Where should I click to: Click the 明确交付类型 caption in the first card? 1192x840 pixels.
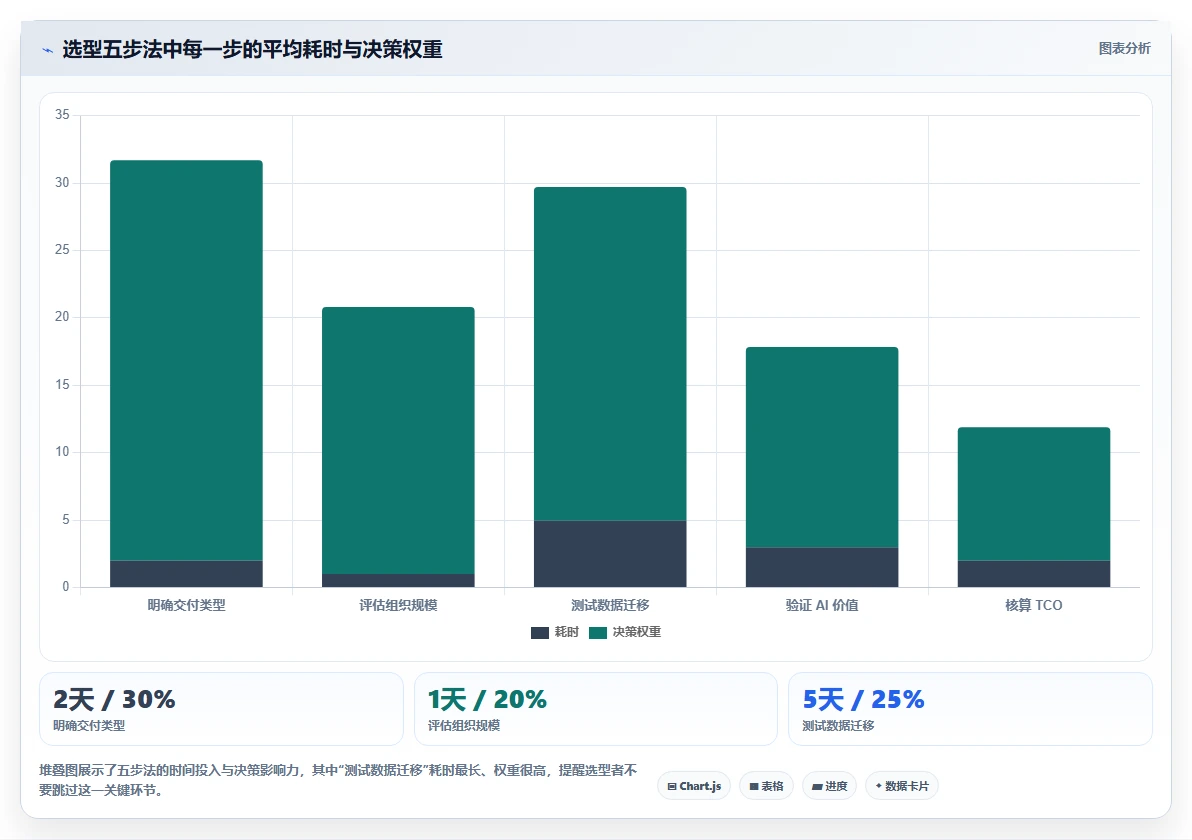click(x=89, y=726)
